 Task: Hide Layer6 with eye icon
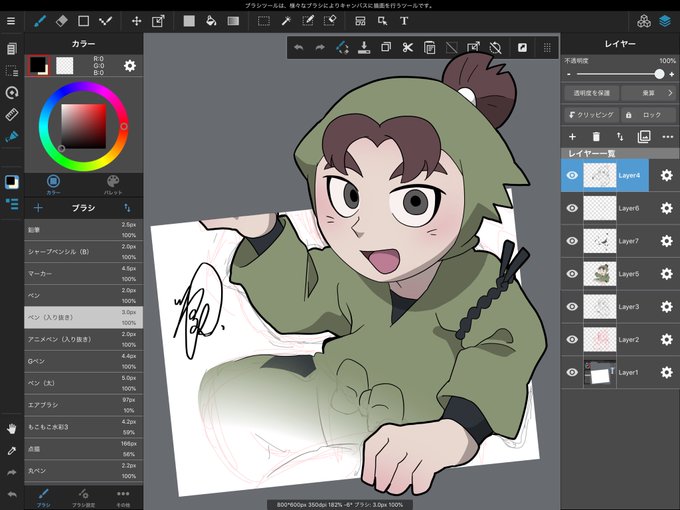pos(572,208)
